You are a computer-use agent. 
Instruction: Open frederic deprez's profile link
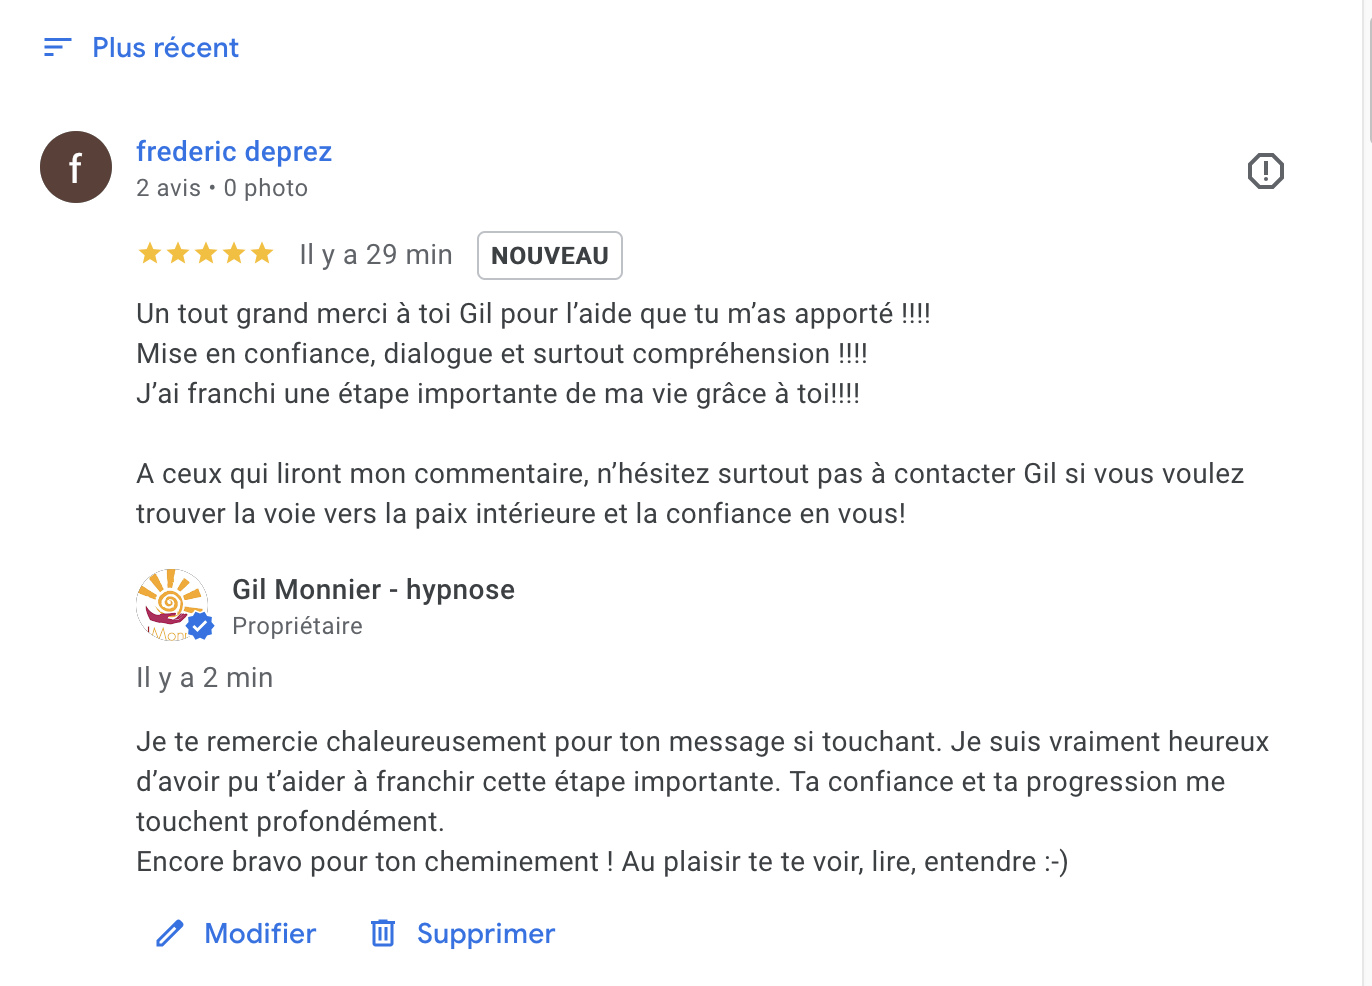coord(234,151)
